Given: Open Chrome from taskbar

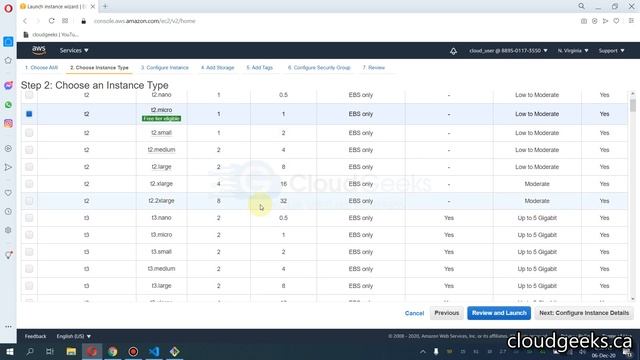Looking at the screenshot, I should tap(113, 351).
